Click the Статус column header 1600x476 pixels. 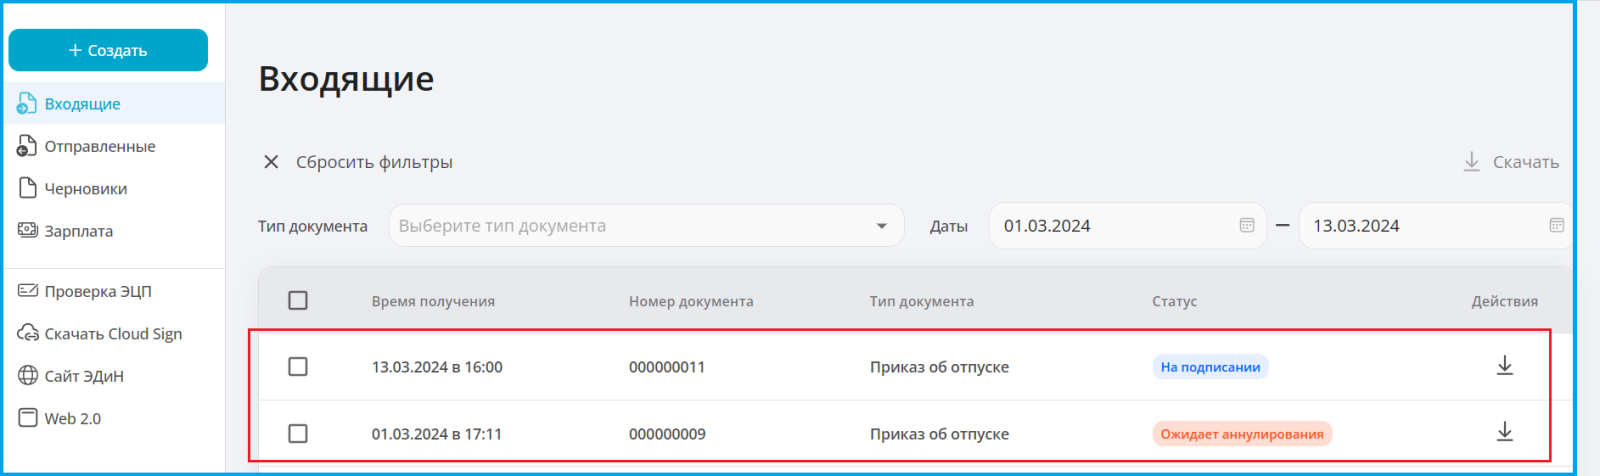(x=1174, y=301)
